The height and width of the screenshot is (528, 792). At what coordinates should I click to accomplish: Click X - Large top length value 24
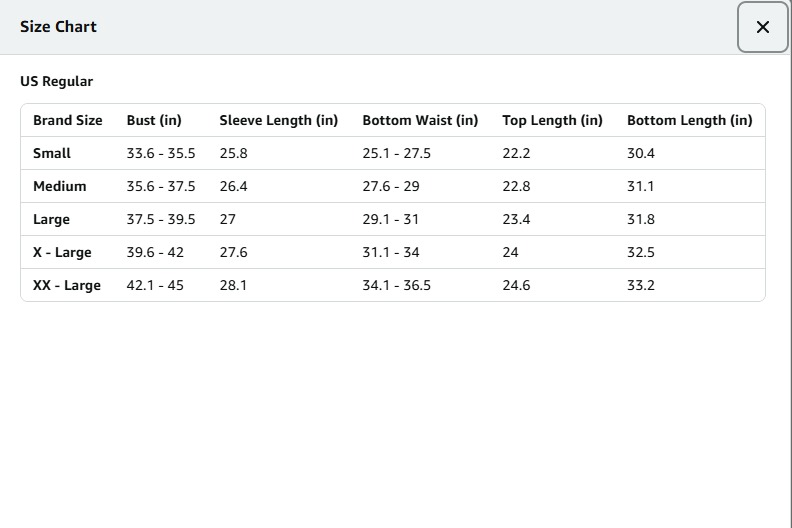point(510,252)
